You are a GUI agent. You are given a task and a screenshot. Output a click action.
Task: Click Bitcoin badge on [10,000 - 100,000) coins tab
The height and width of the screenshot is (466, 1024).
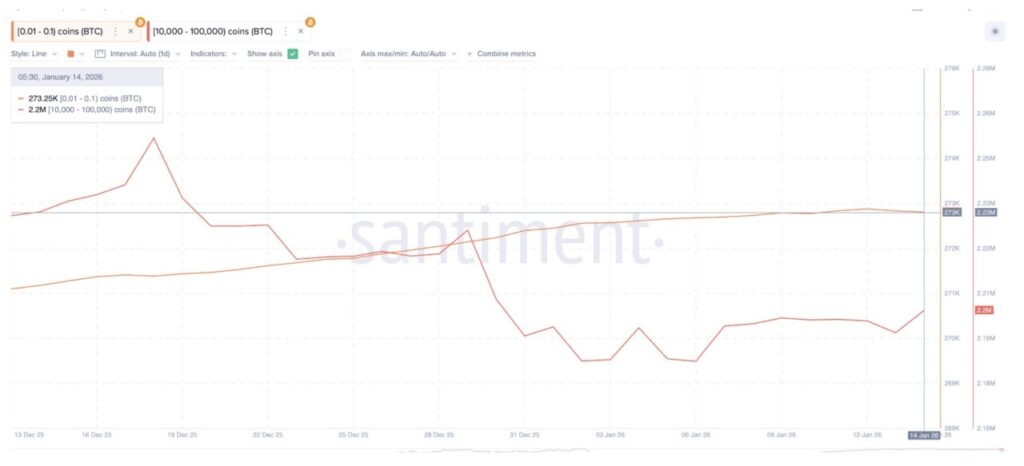(x=310, y=21)
